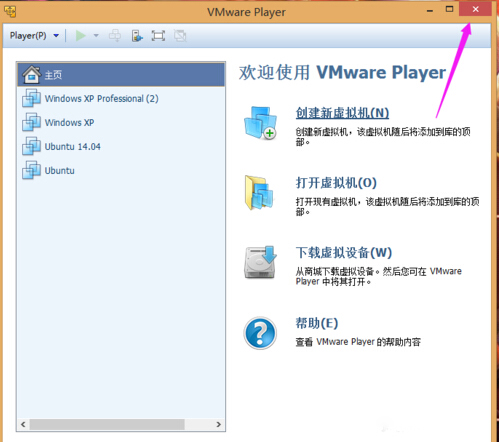
Task: Click the Unity mode toolbar icon
Action: click(180, 35)
